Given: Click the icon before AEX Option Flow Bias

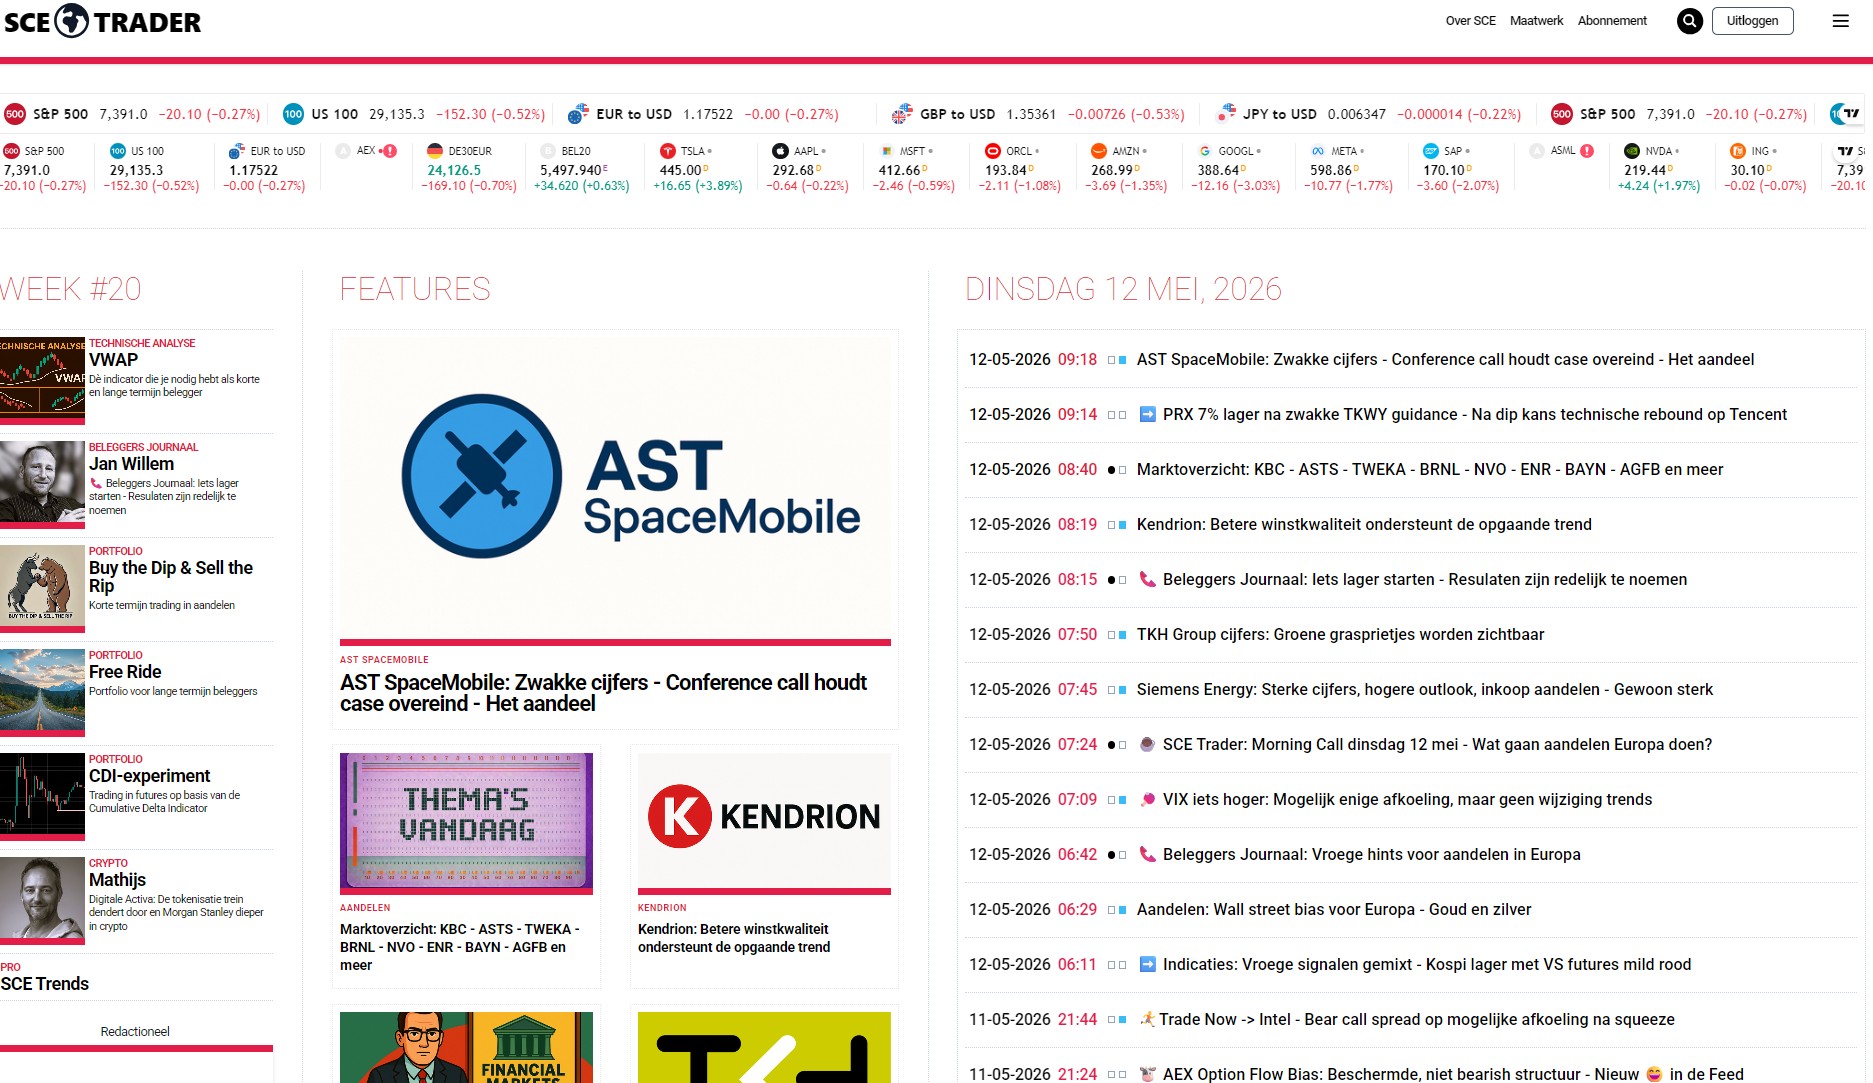Looking at the screenshot, I should click(1148, 1074).
